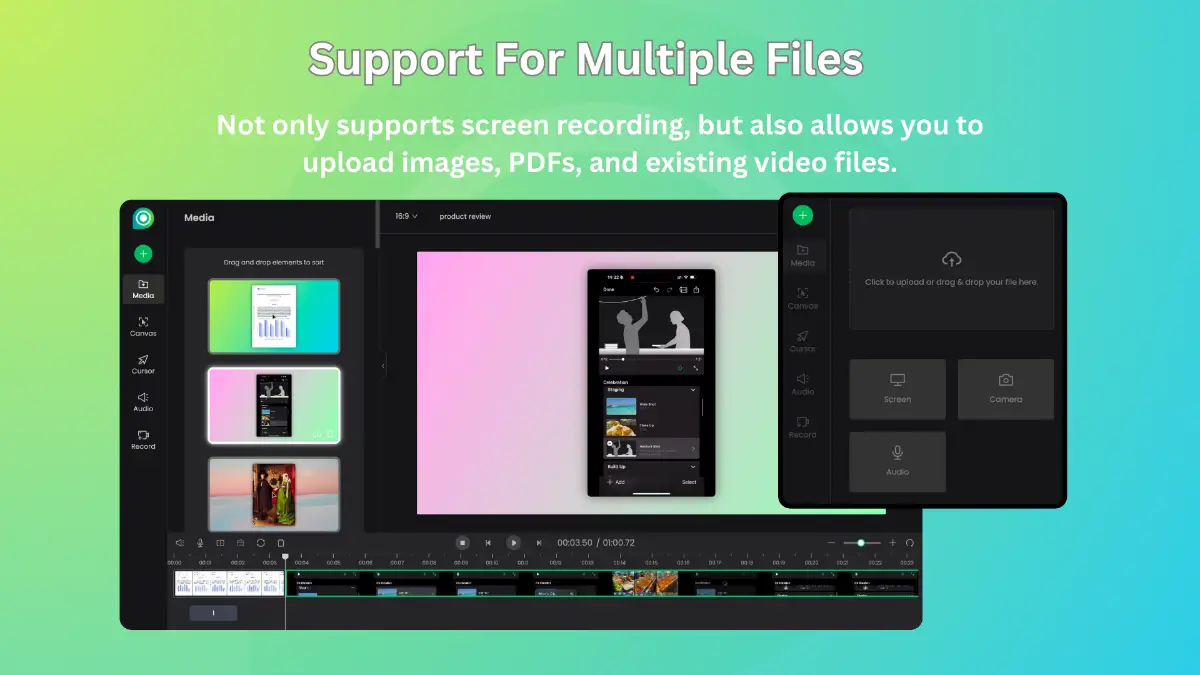Toggle the speaker mute icon above timeline

(180, 543)
